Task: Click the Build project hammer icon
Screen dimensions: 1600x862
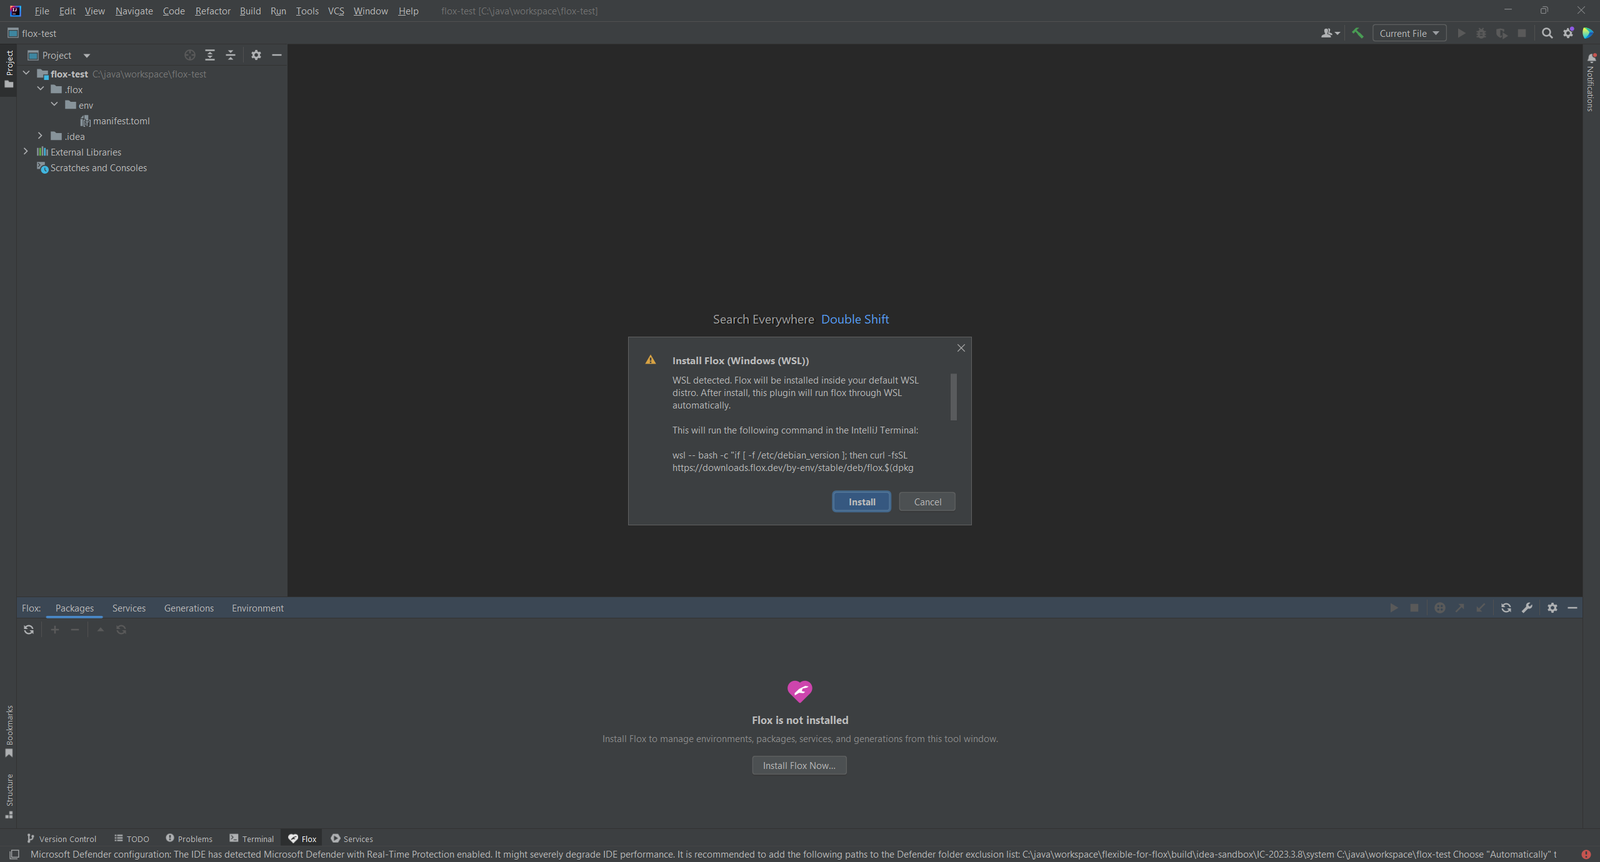Action: pyautogui.click(x=1357, y=33)
